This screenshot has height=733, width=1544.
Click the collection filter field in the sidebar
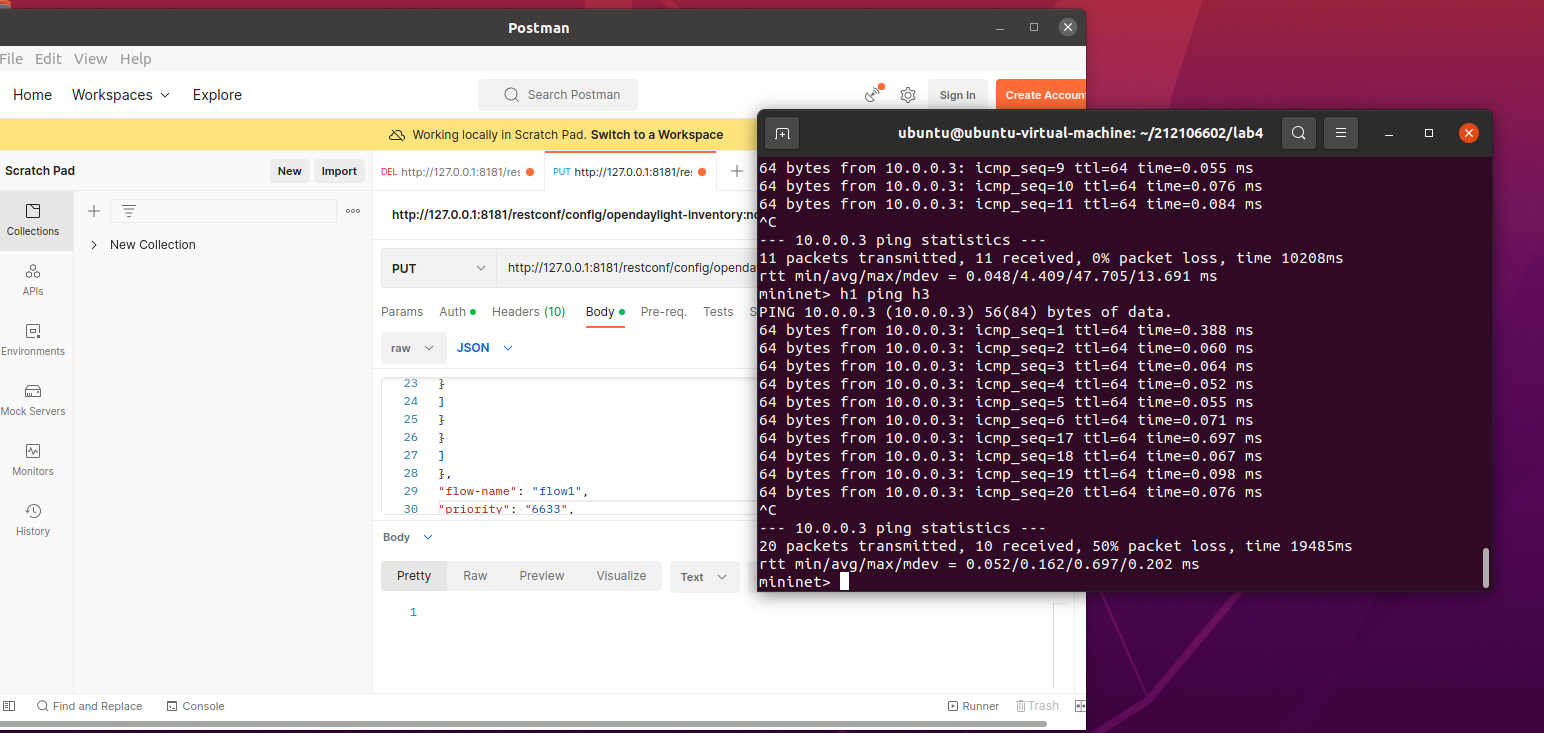[224, 211]
